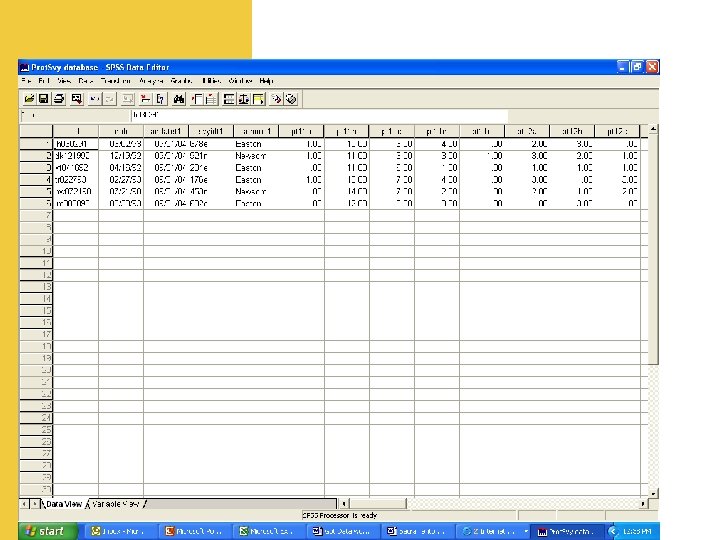Click the cell editor input field
The width and height of the screenshot is (720, 540).
point(319,115)
